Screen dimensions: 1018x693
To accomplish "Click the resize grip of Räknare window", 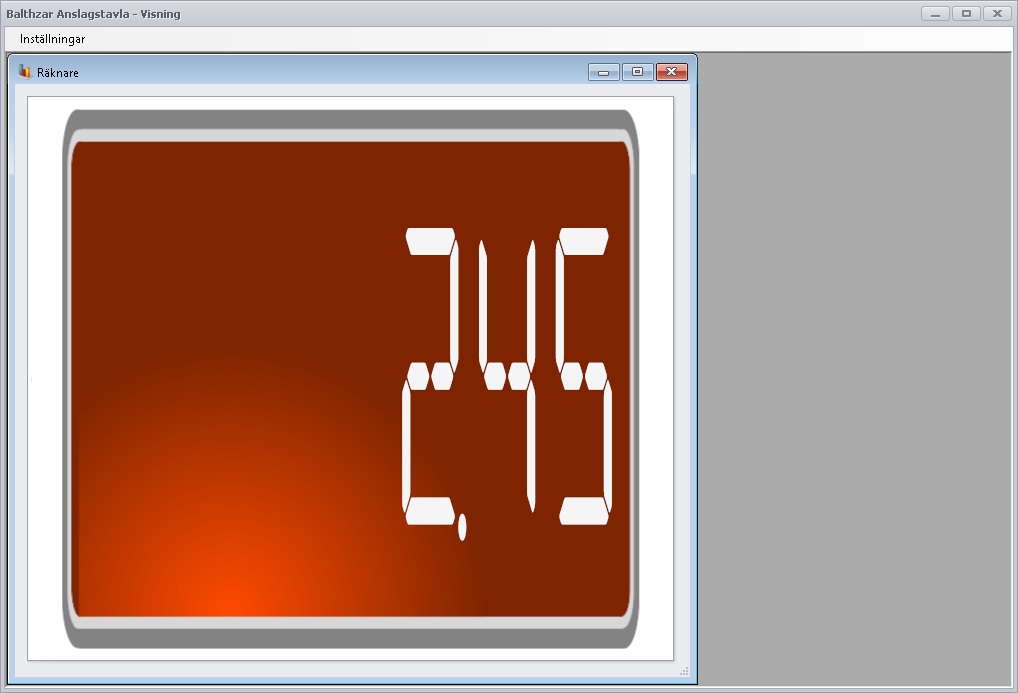I will tap(684, 671).
